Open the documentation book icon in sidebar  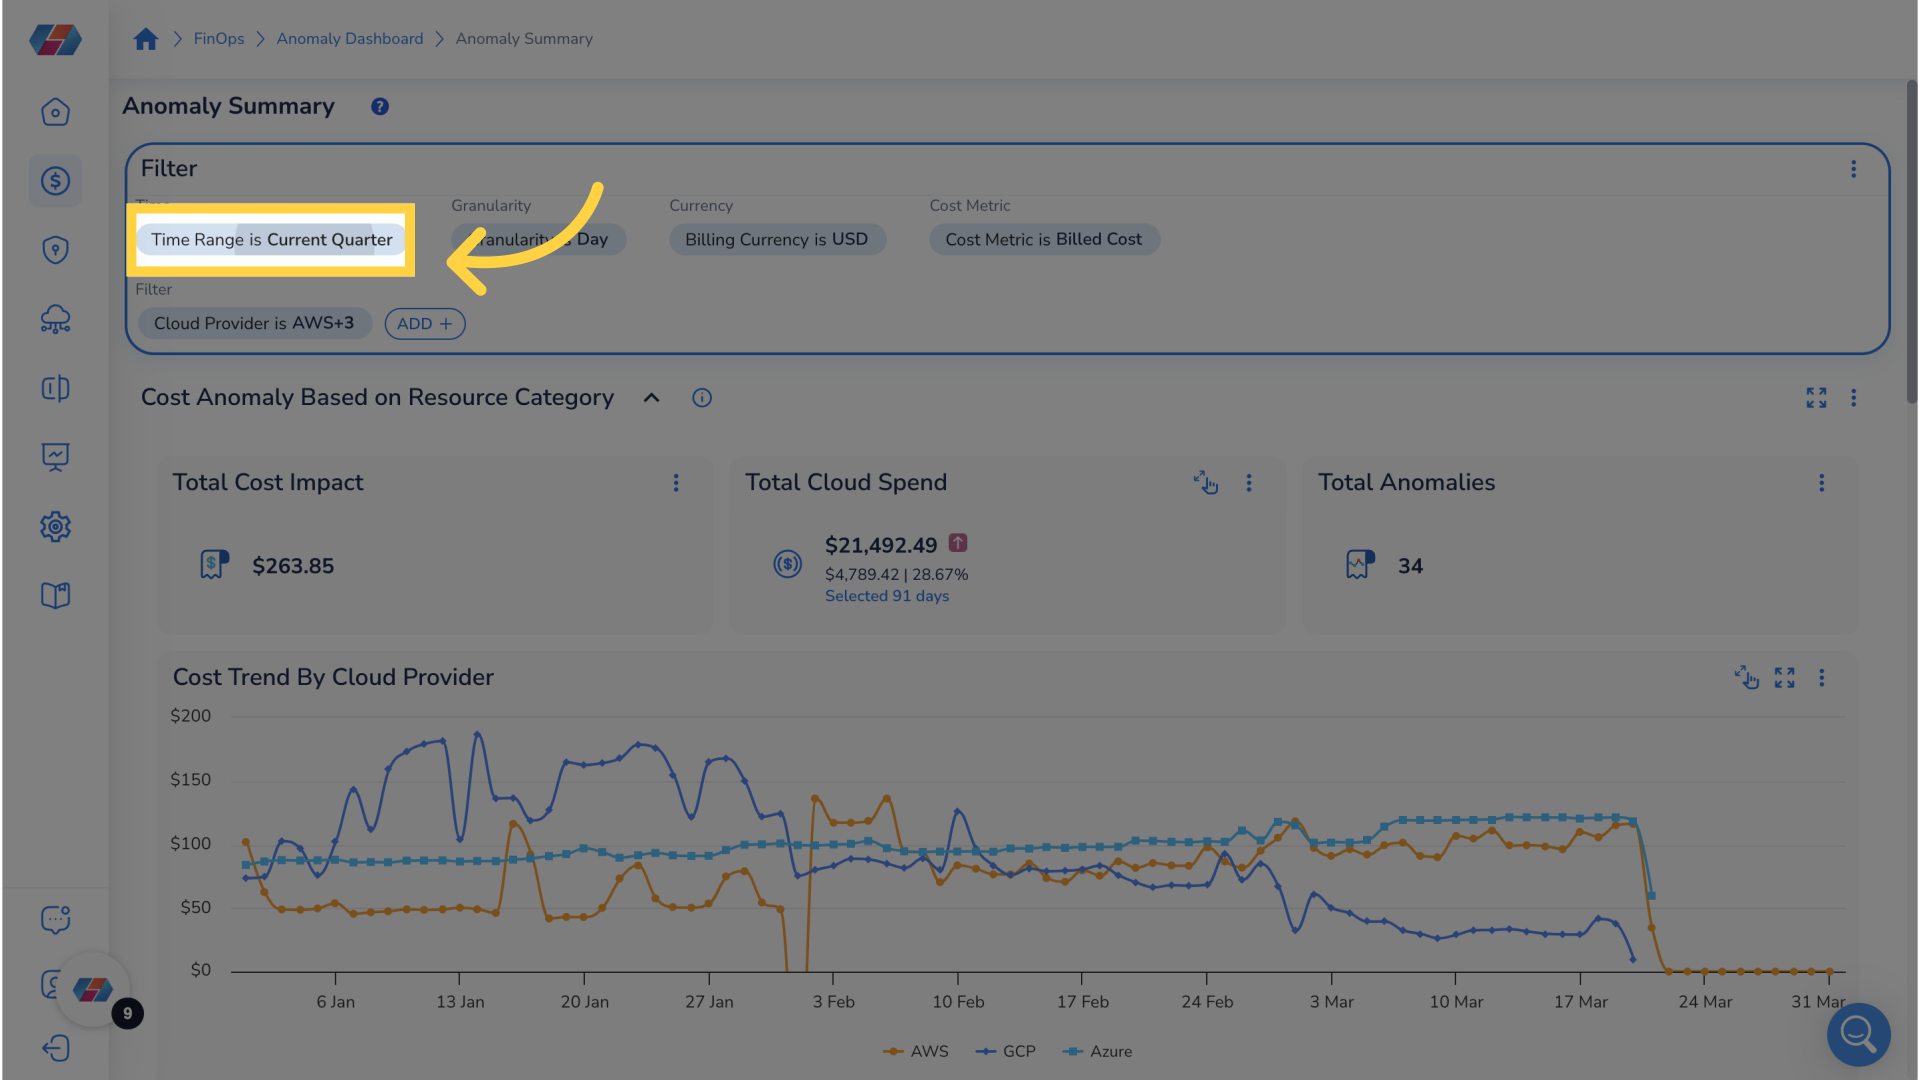55,595
